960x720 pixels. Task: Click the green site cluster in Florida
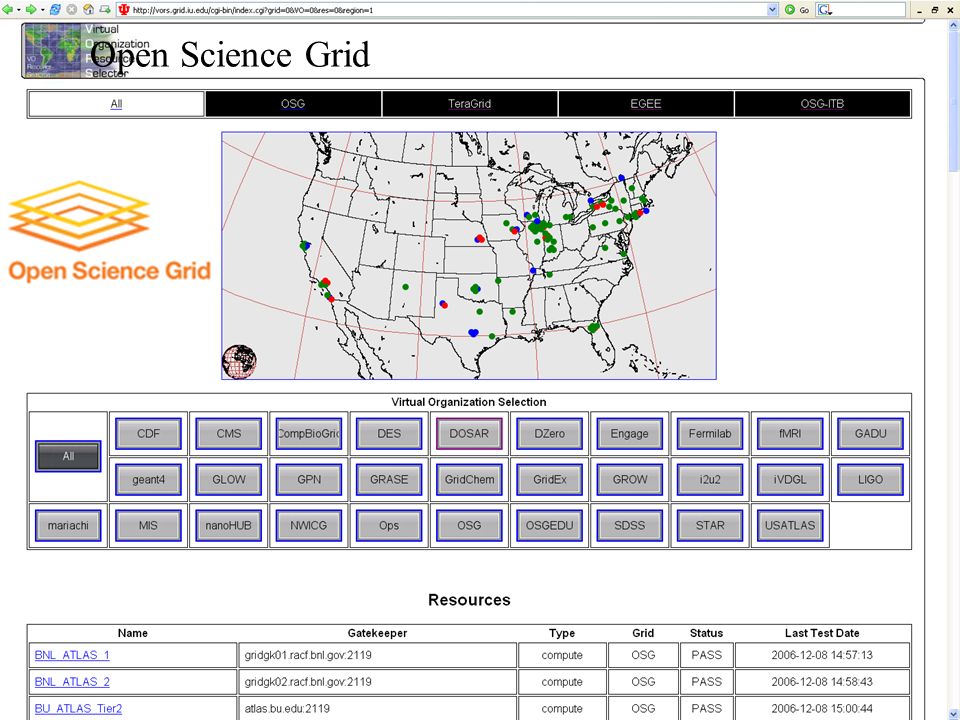tap(593, 328)
